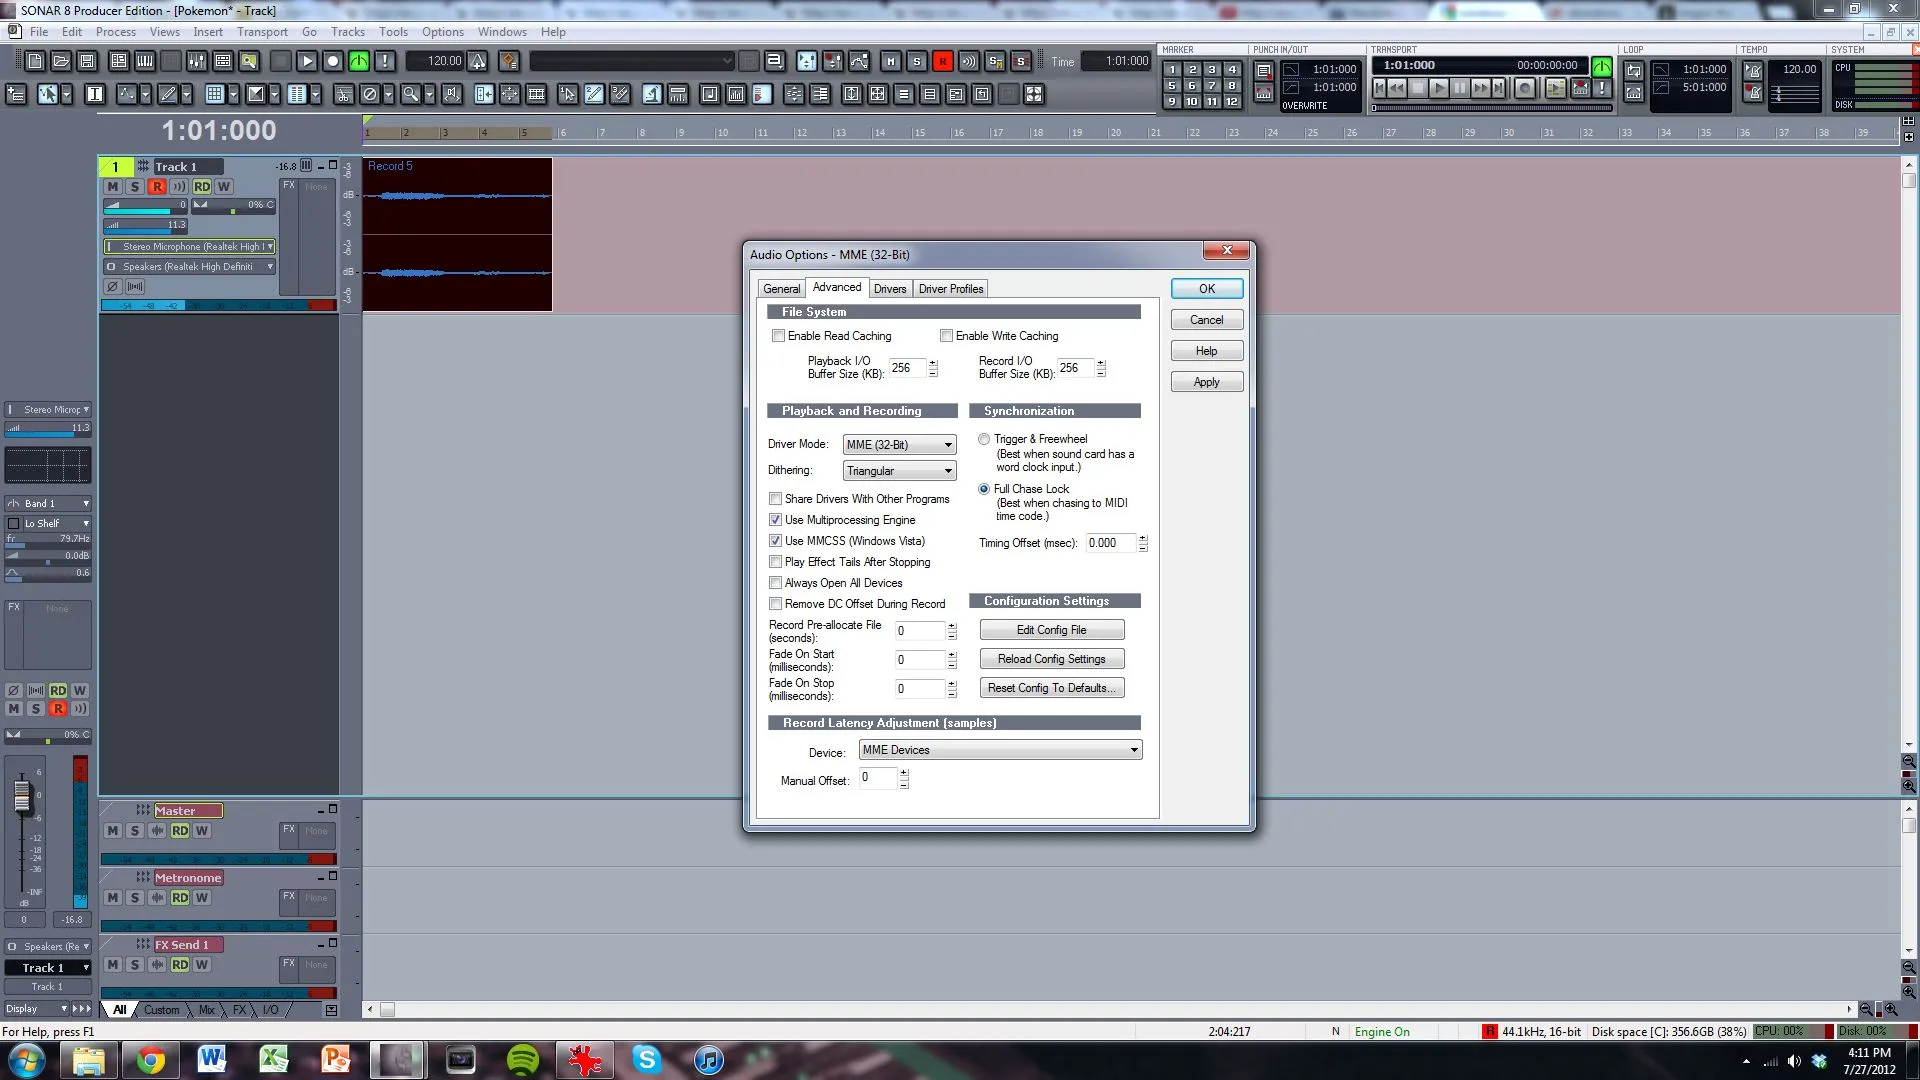This screenshot has height=1080, width=1920.
Task: Jump to marker 12 button
Action: [x=1232, y=102]
